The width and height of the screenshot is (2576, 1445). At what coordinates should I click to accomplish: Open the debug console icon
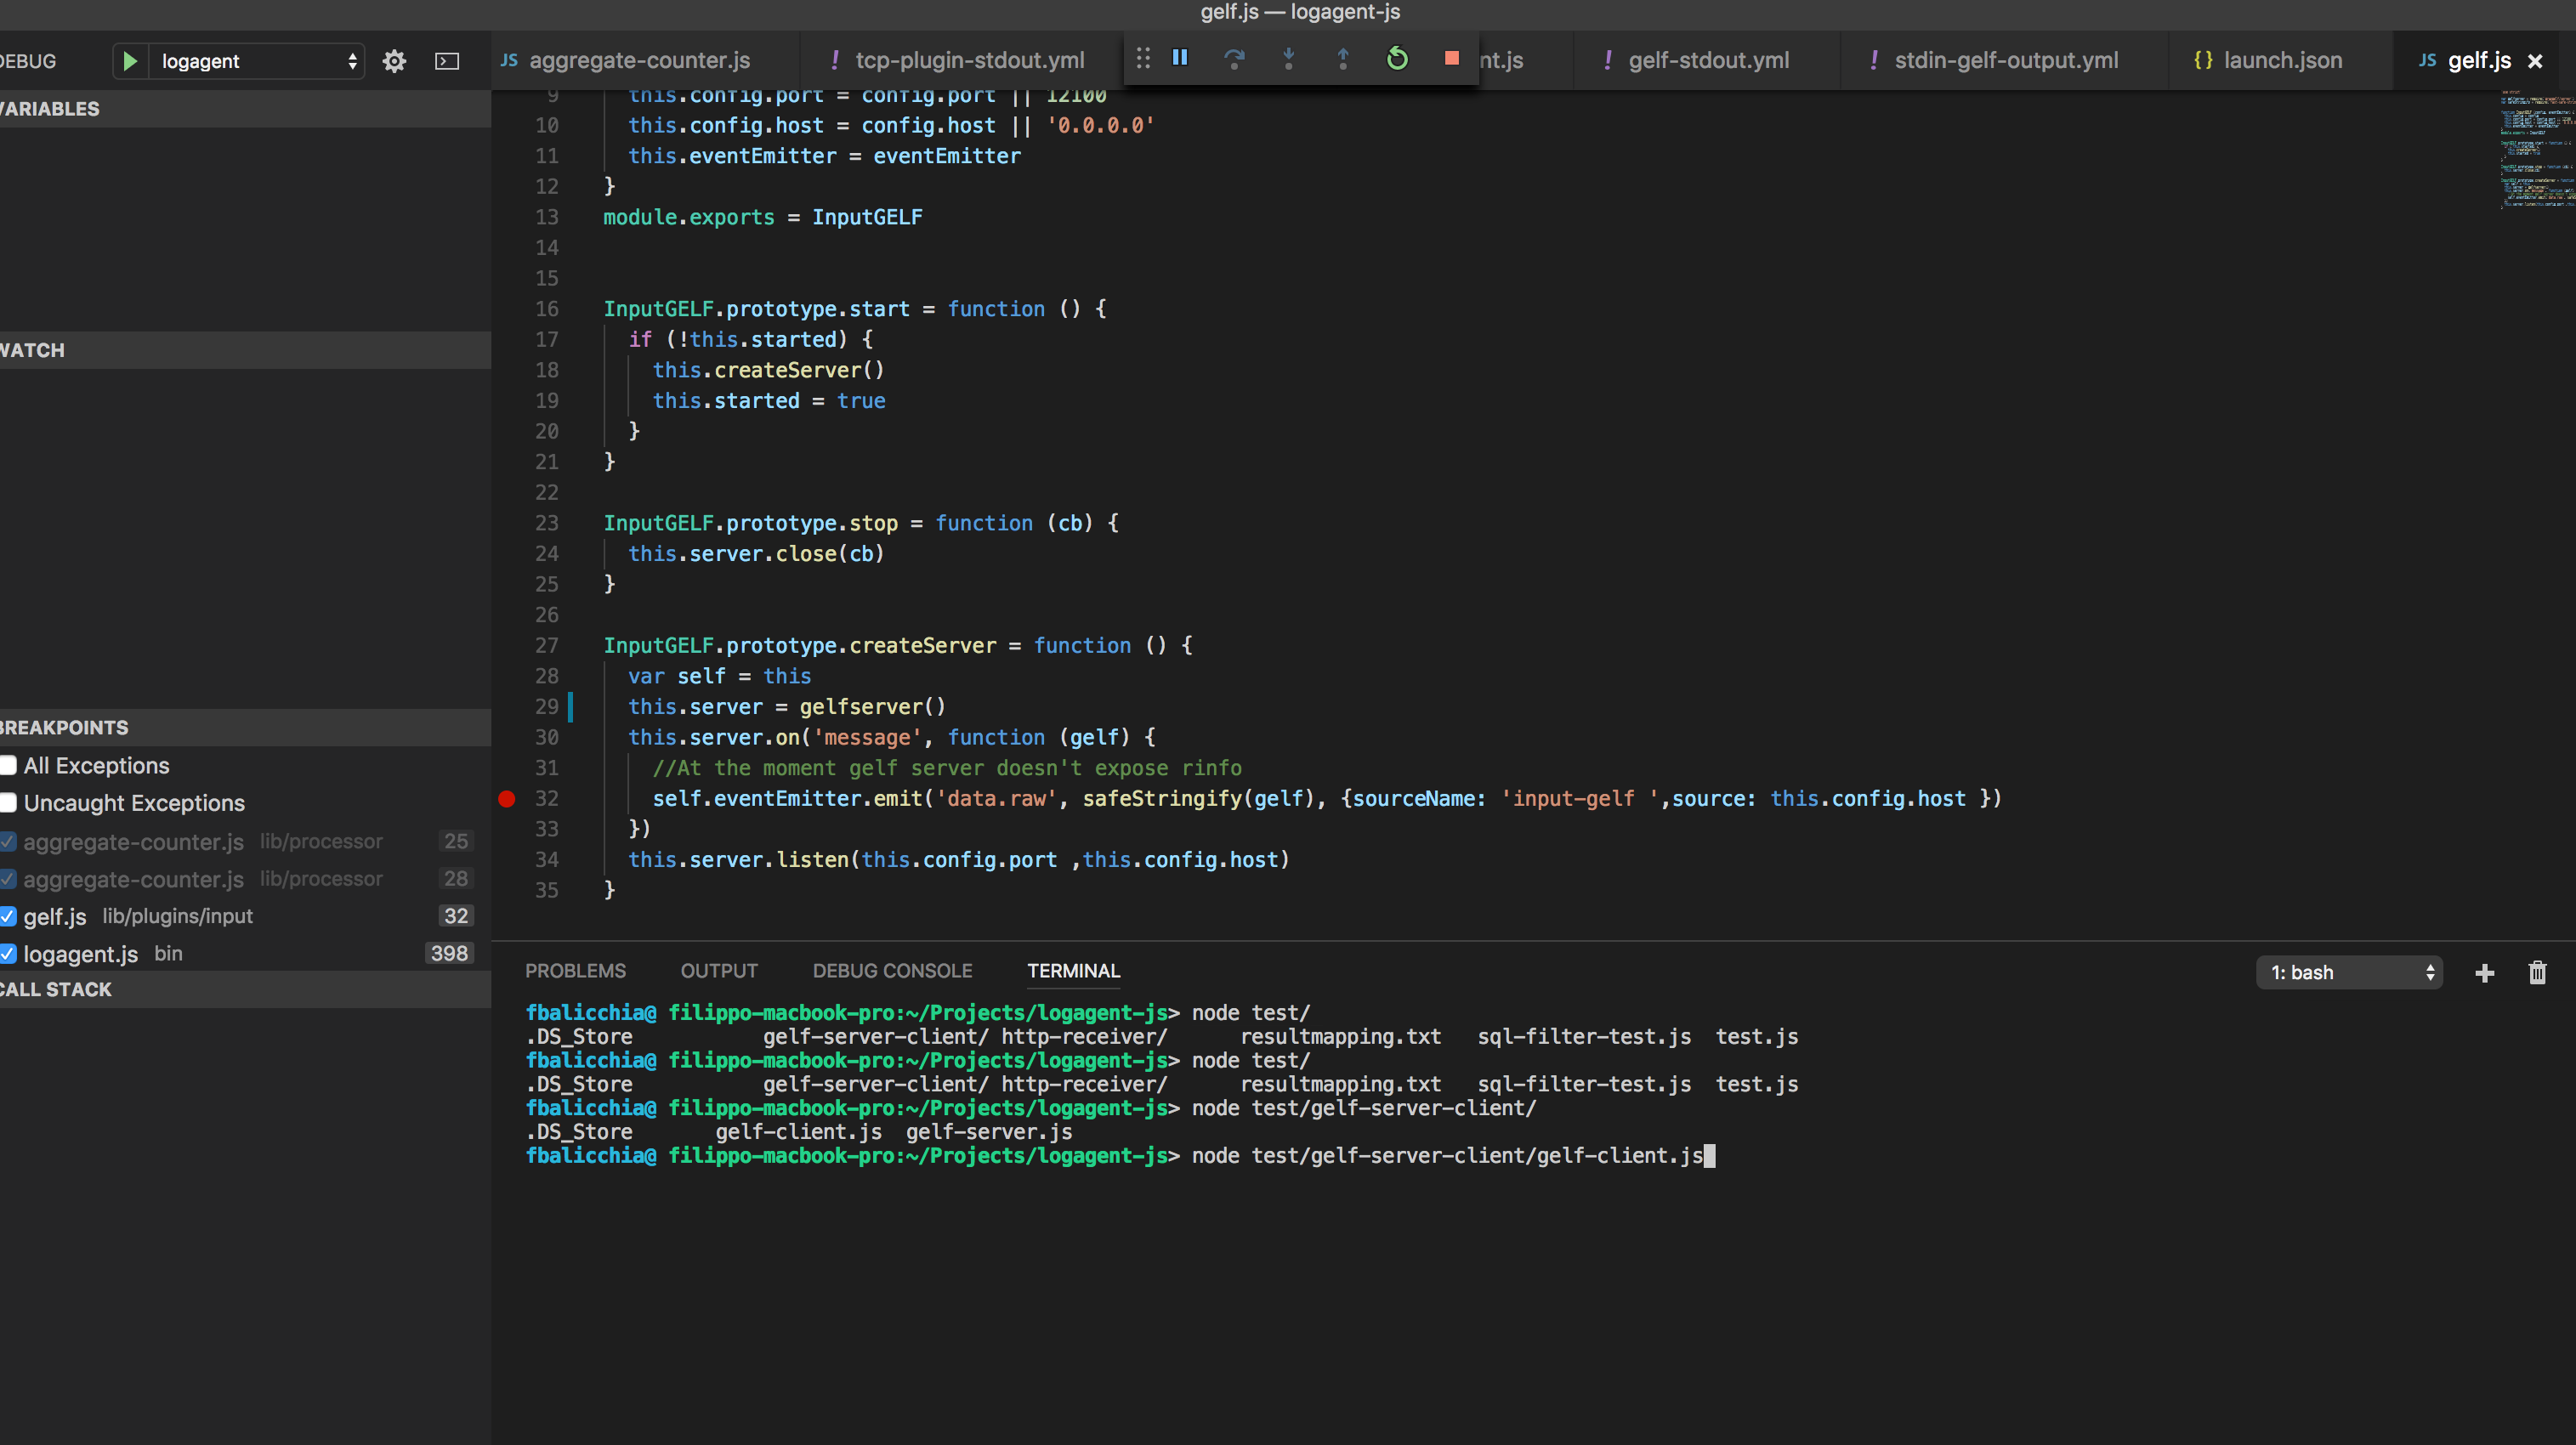[447, 61]
